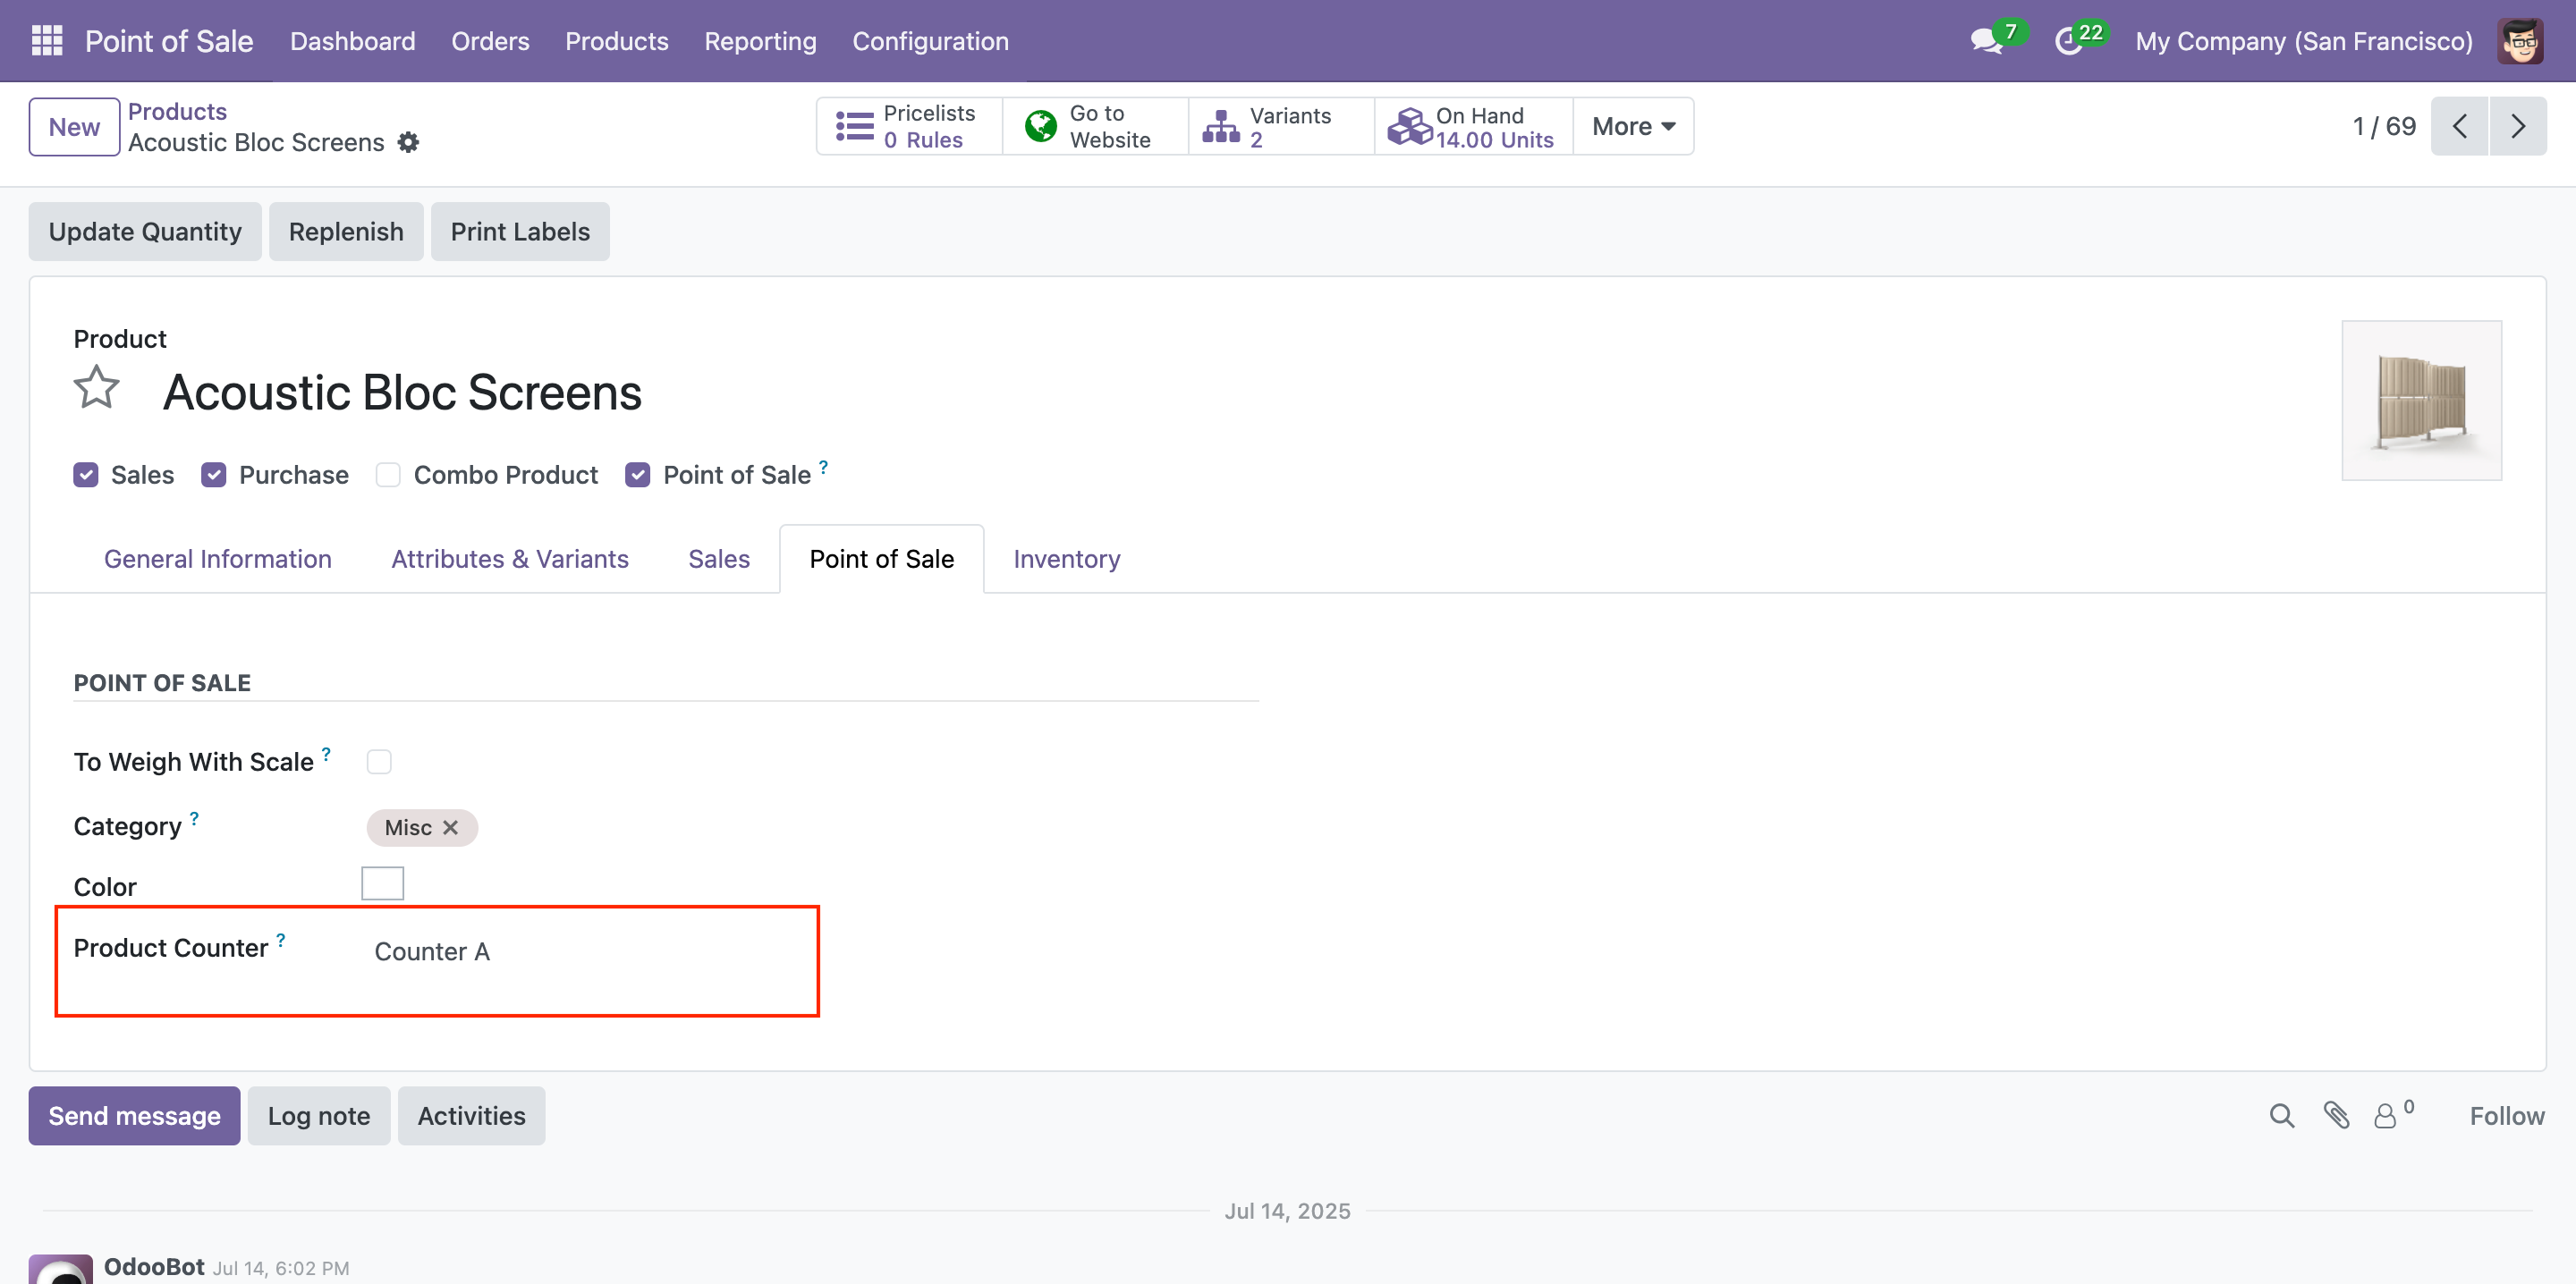Image resolution: width=2576 pixels, height=1284 pixels.
Task: Remove the Misc category tag
Action: coord(451,827)
